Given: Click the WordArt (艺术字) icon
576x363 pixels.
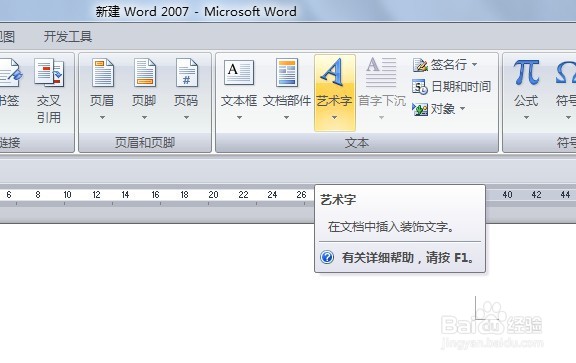Looking at the screenshot, I should coord(332,72).
